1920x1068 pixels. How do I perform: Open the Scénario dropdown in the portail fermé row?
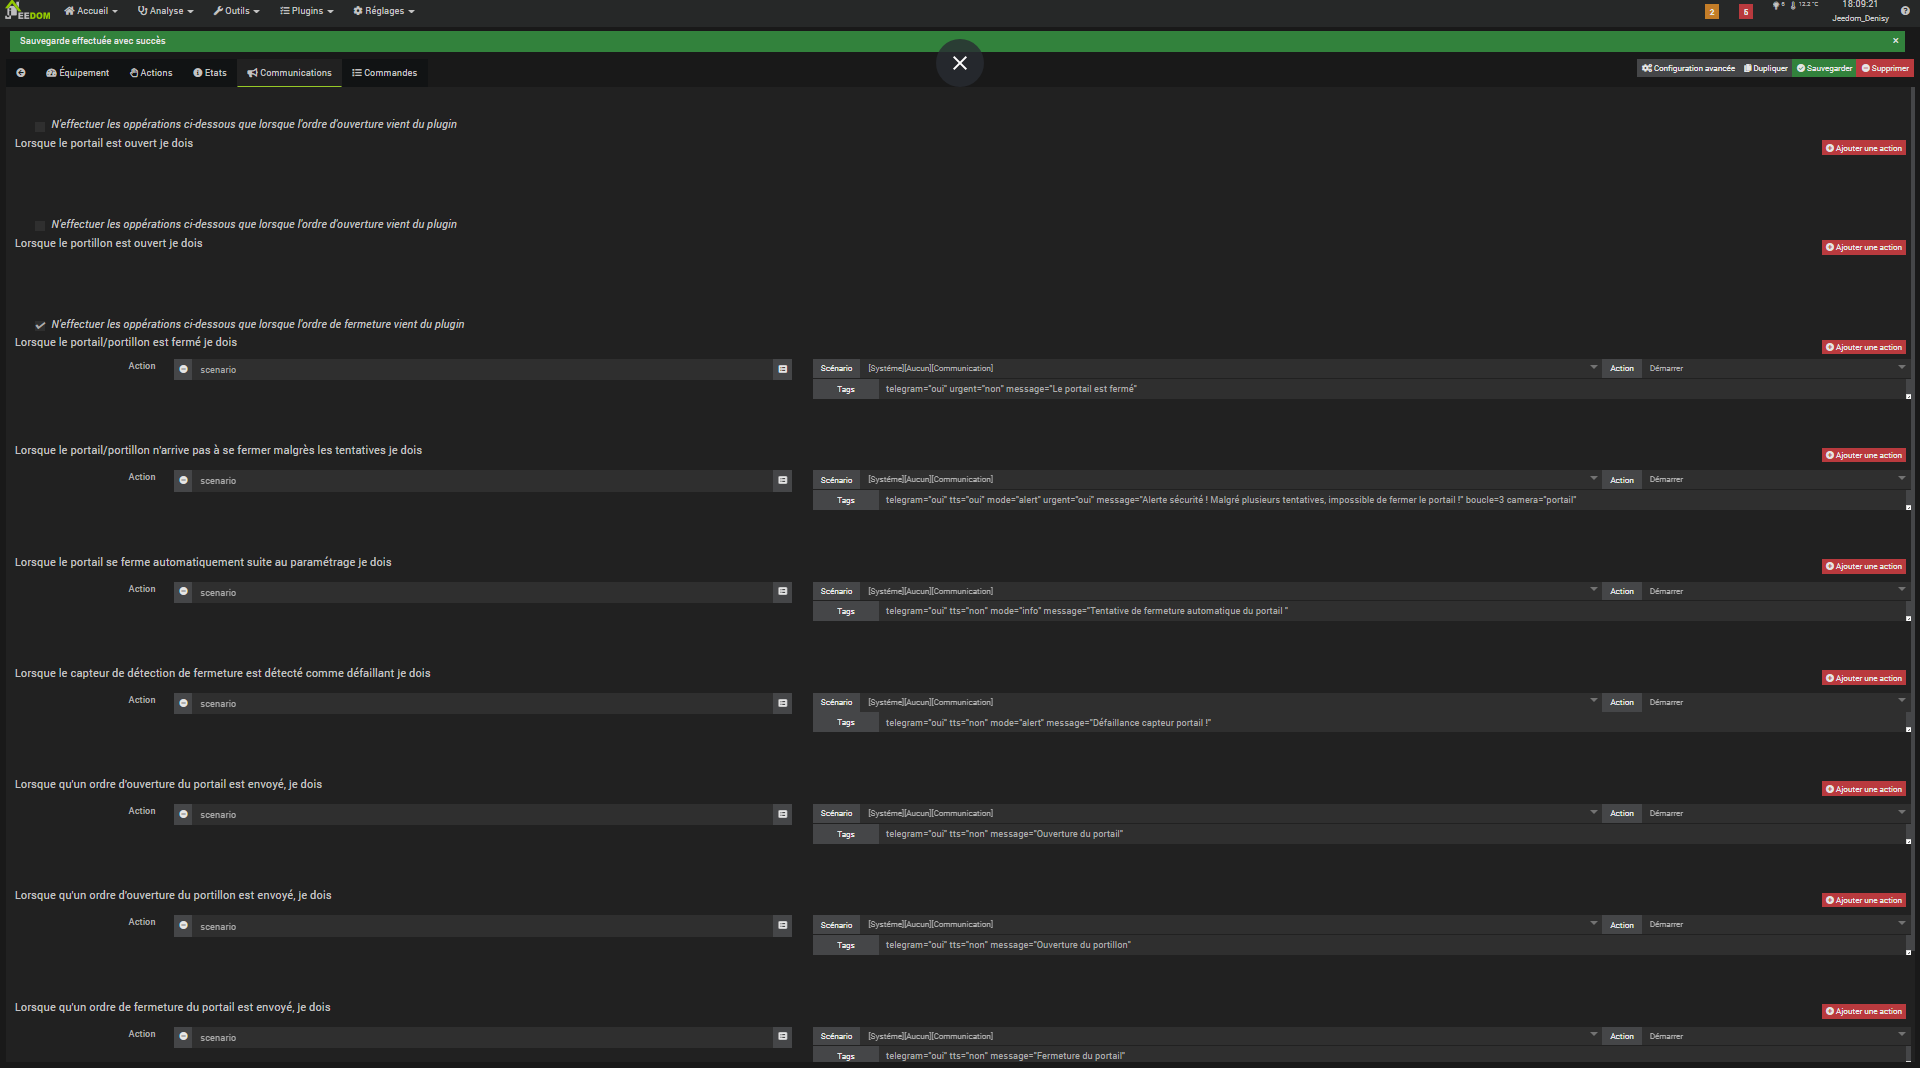[1230, 368]
